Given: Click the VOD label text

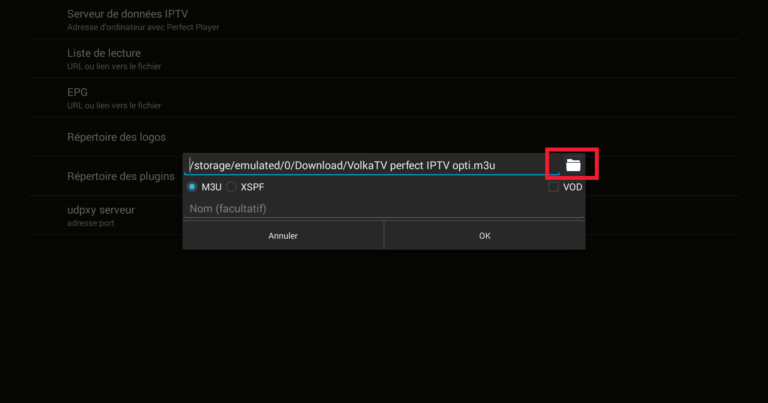Looking at the screenshot, I should pyautogui.click(x=573, y=187).
